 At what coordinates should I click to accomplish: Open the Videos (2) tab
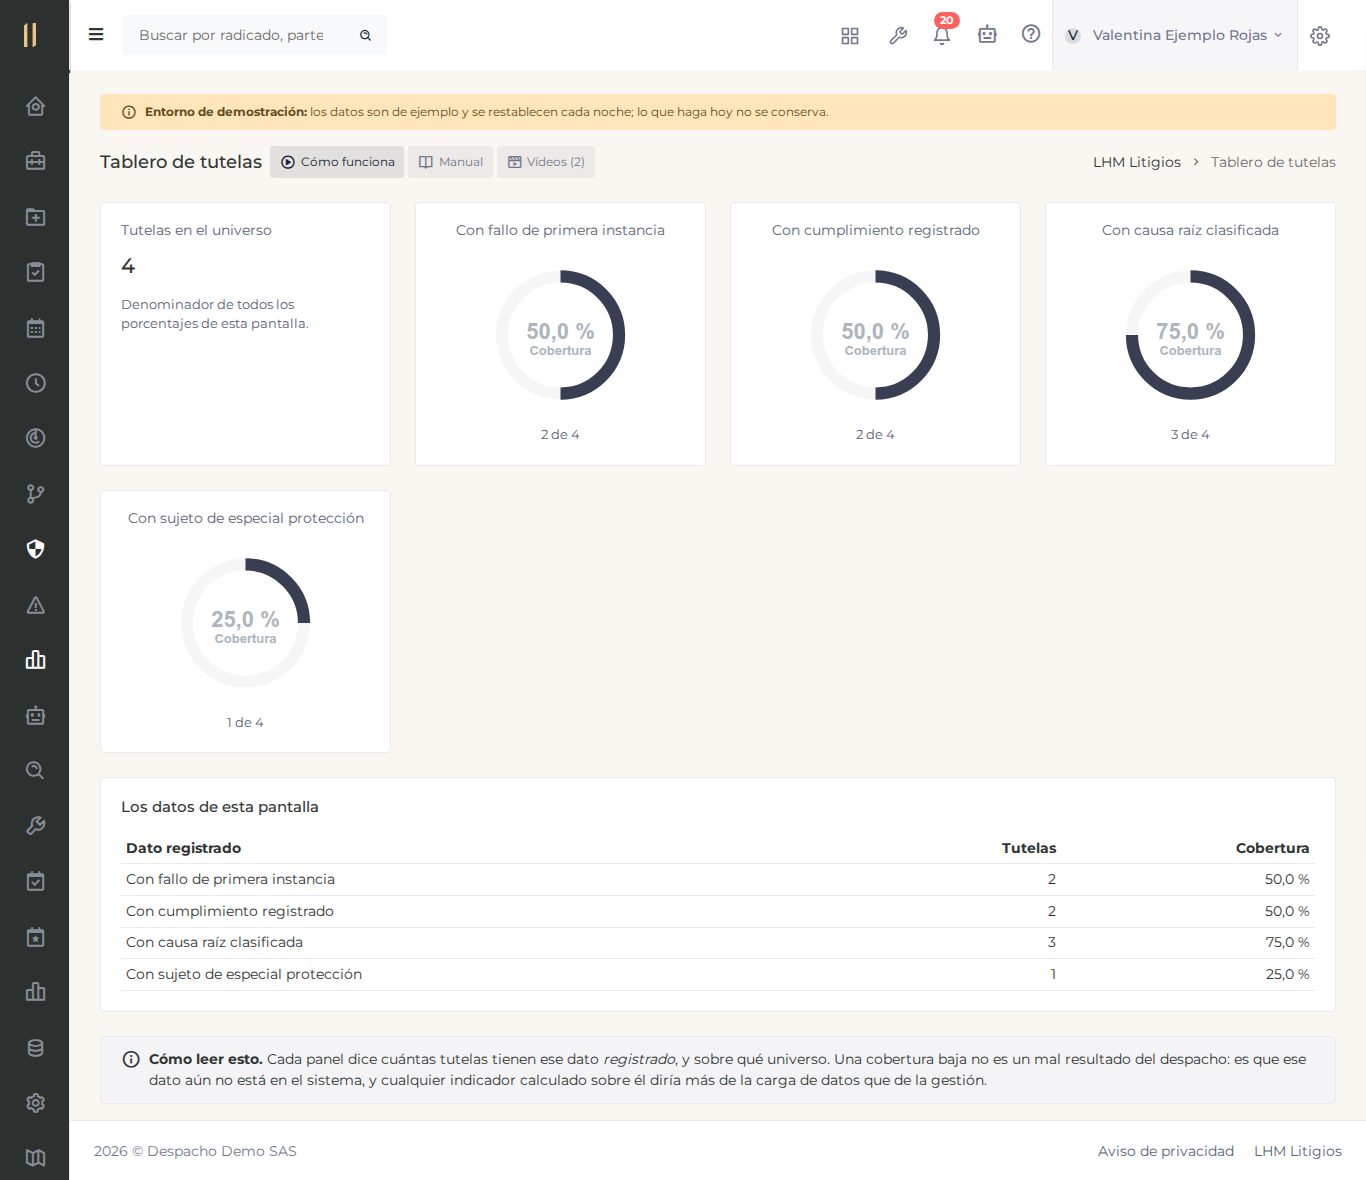[546, 162]
